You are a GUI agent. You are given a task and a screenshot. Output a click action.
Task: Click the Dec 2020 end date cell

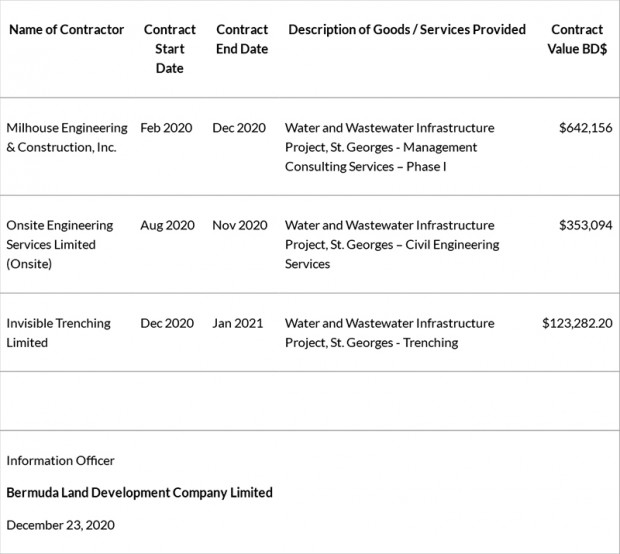click(x=239, y=128)
